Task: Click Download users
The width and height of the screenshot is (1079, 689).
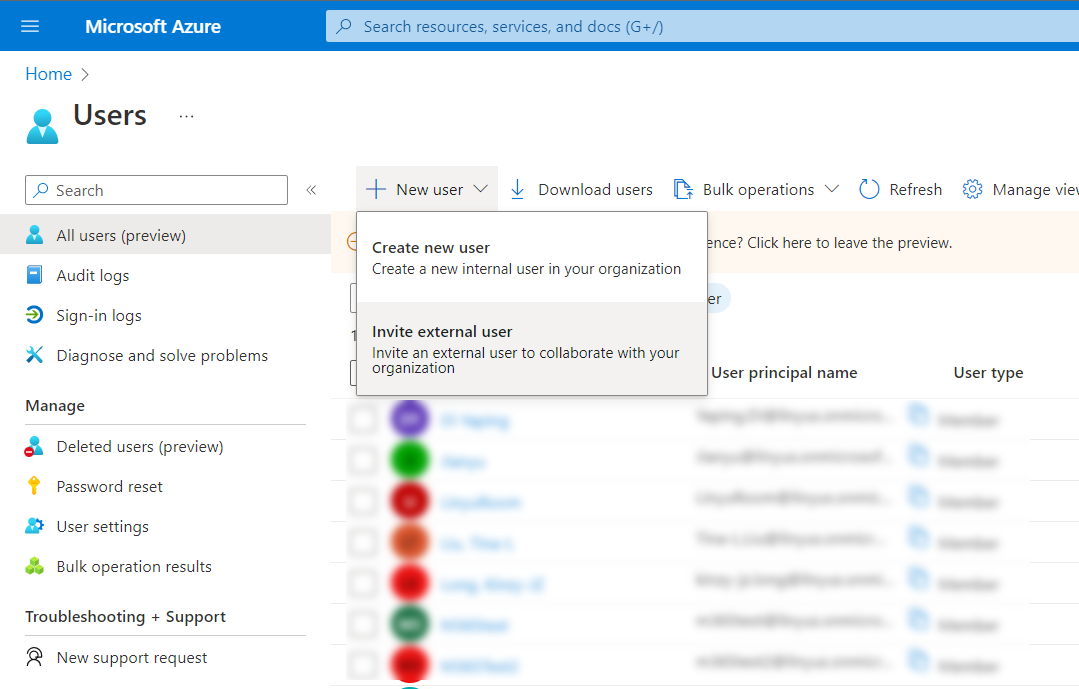Action: coord(595,189)
